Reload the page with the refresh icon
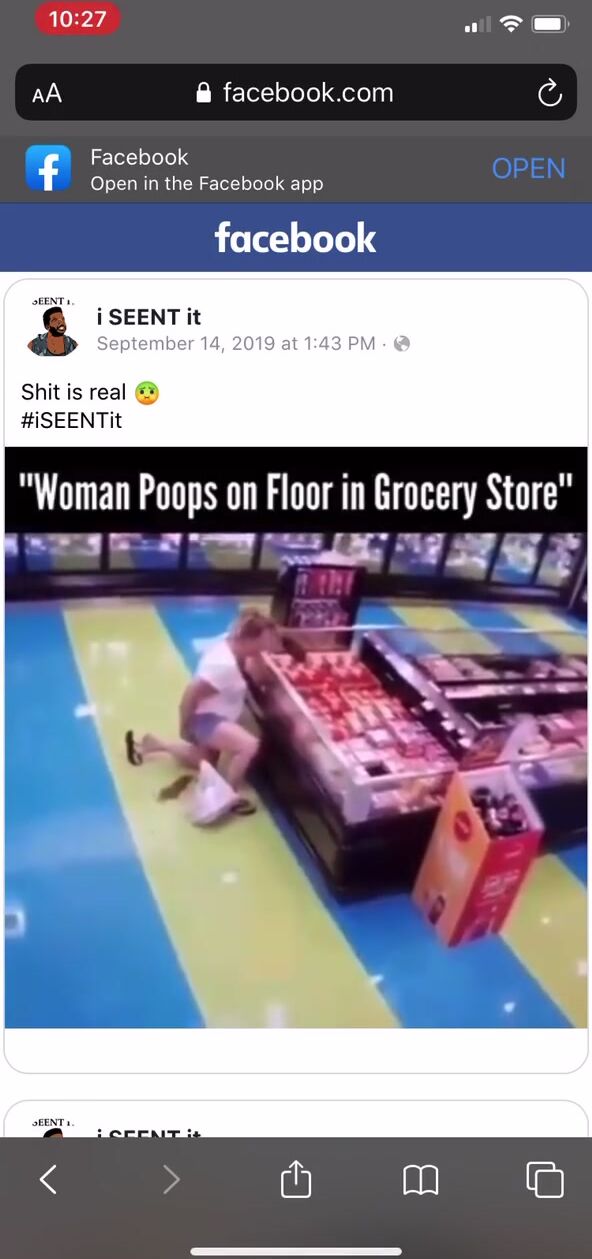The width and height of the screenshot is (592, 1259). [549, 93]
